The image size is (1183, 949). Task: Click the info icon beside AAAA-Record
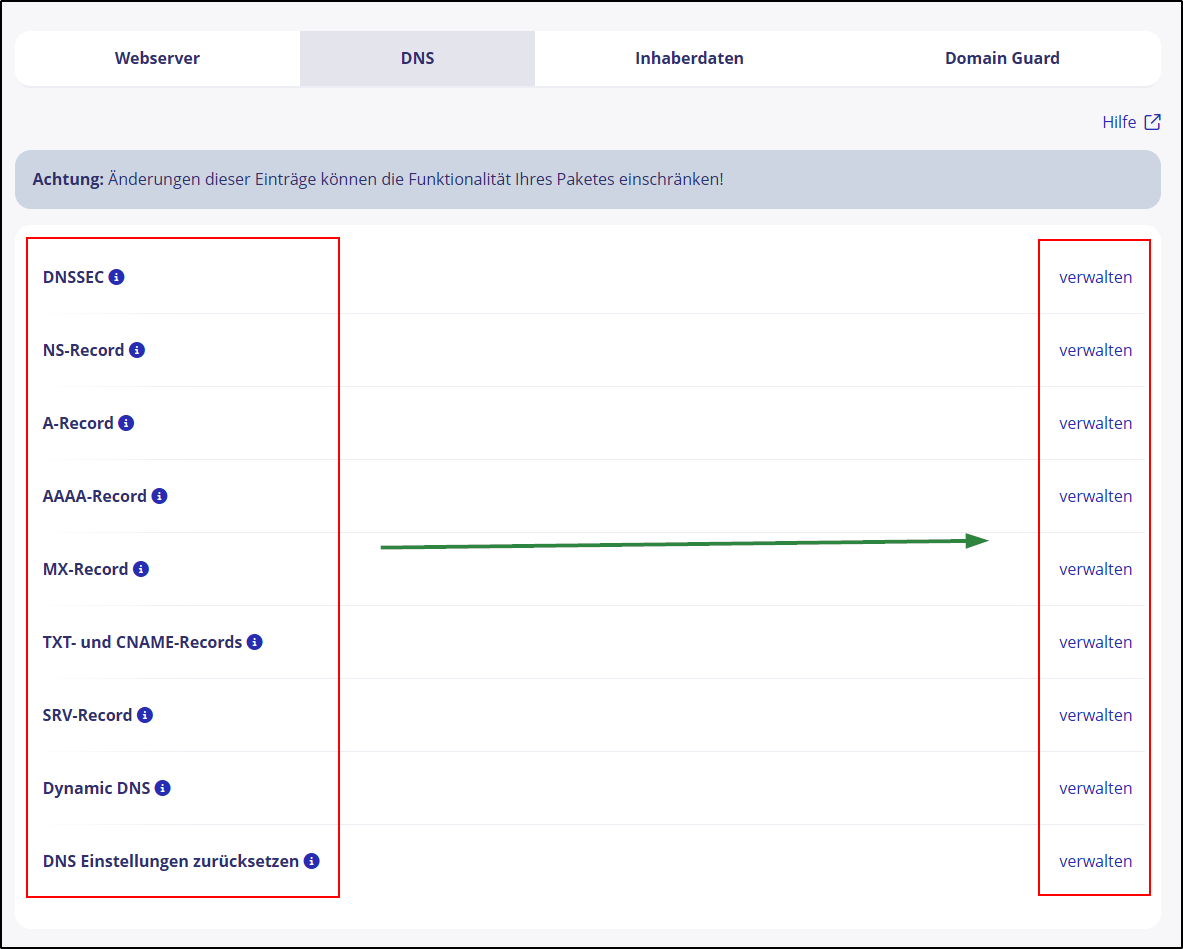click(160, 496)
